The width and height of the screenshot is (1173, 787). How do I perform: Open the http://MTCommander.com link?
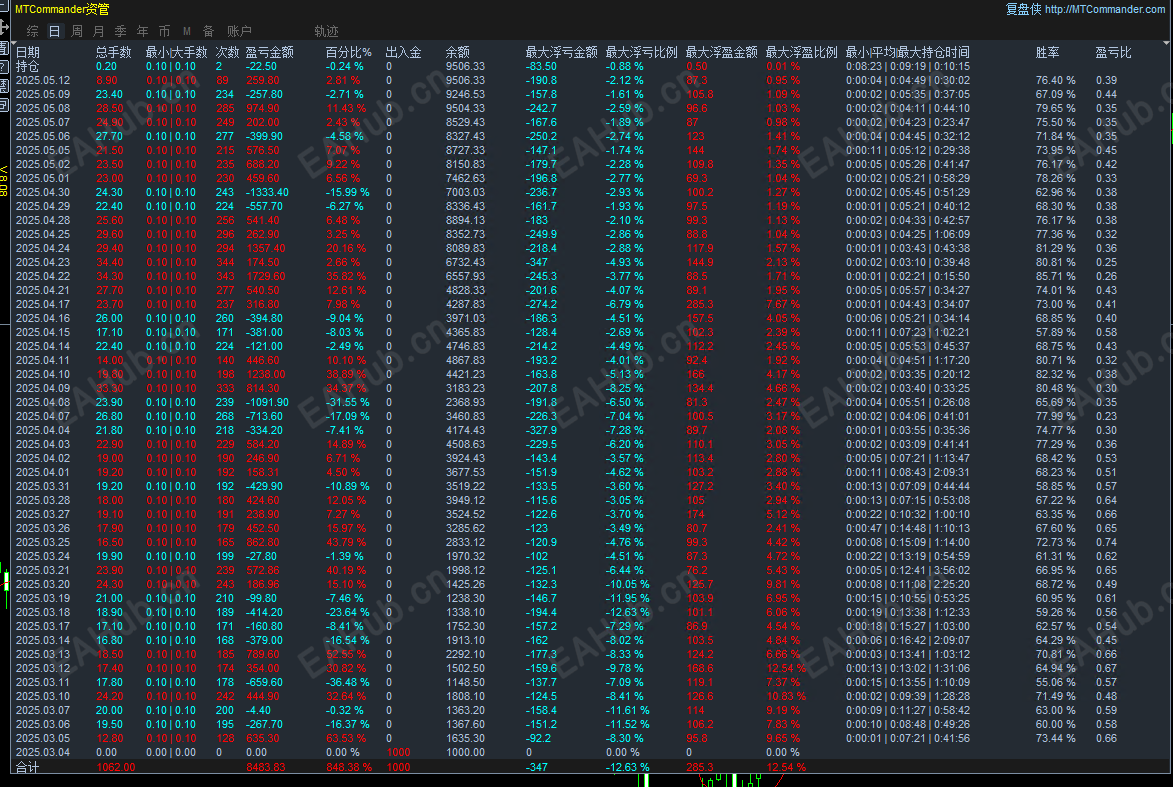click(x=1104, y=9)
